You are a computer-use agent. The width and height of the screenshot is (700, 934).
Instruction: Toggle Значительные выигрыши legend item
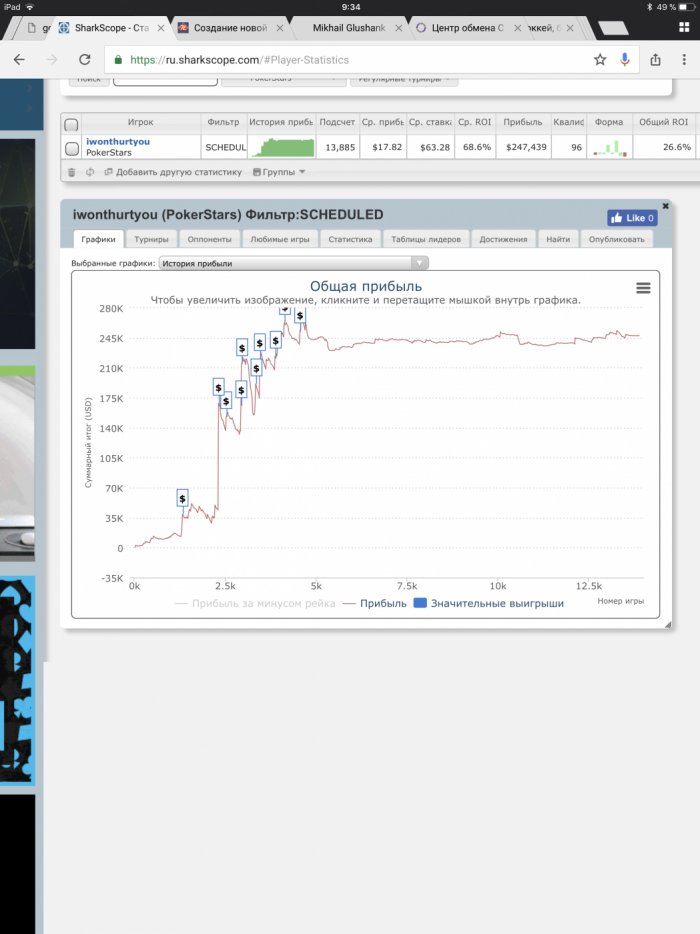(x=489, y=603)
